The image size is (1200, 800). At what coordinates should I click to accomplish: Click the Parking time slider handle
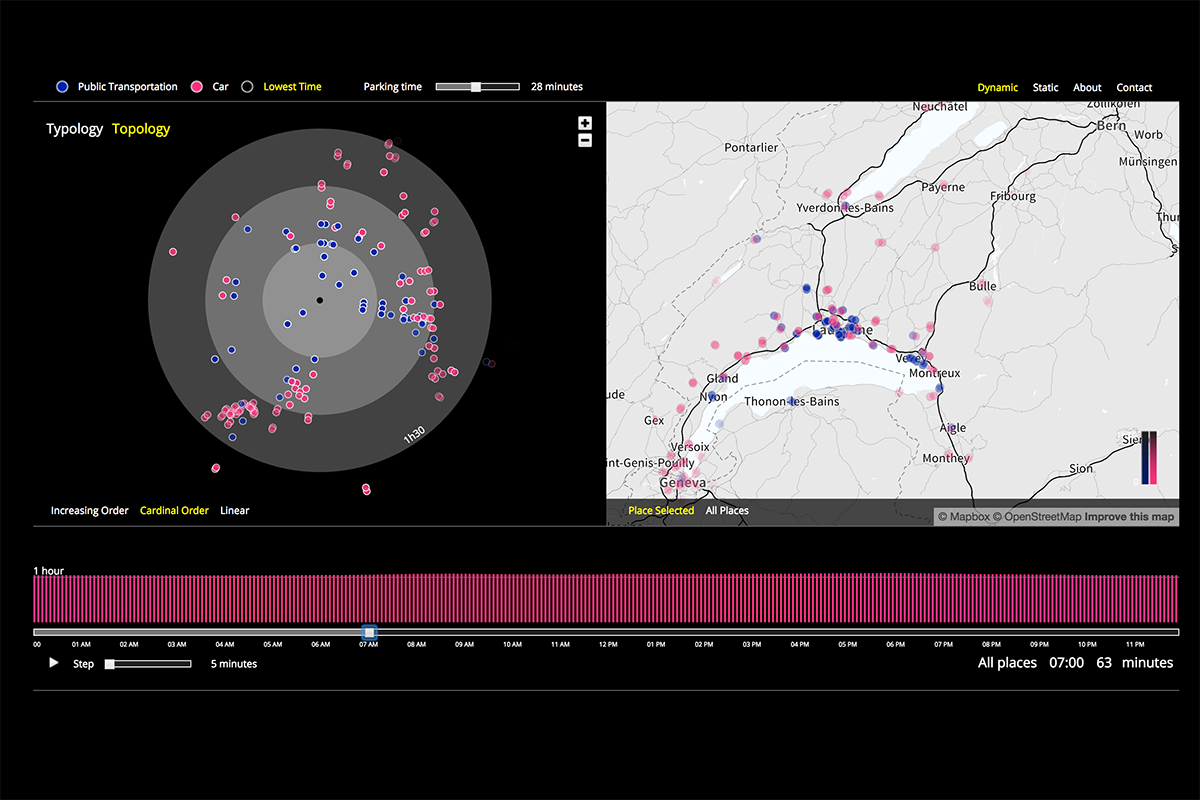476,87
